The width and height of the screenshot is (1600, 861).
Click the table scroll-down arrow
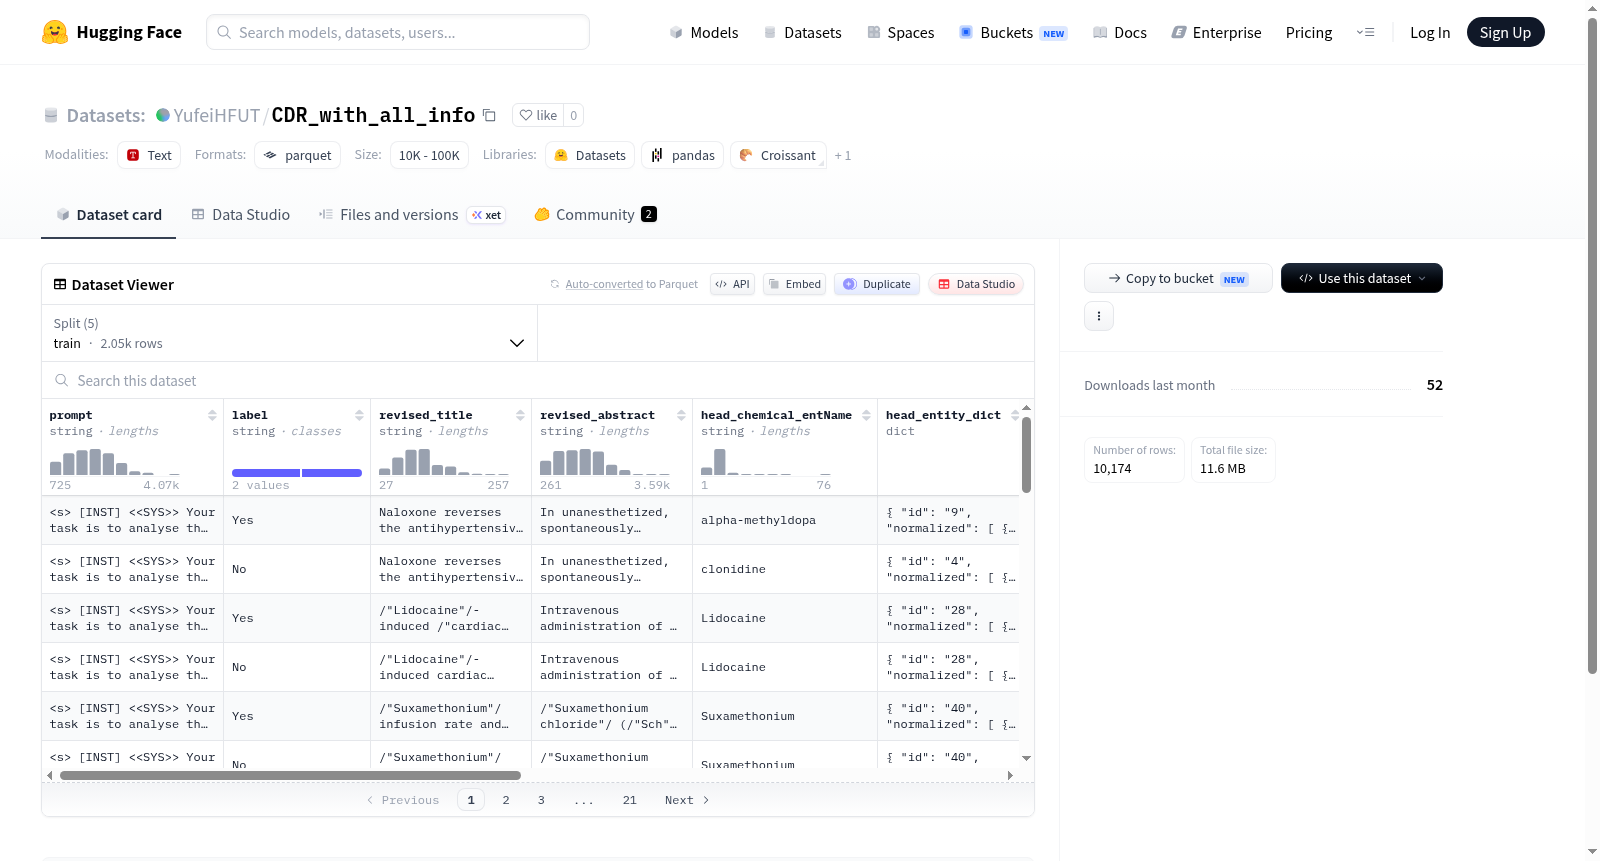coord(1026,759)
